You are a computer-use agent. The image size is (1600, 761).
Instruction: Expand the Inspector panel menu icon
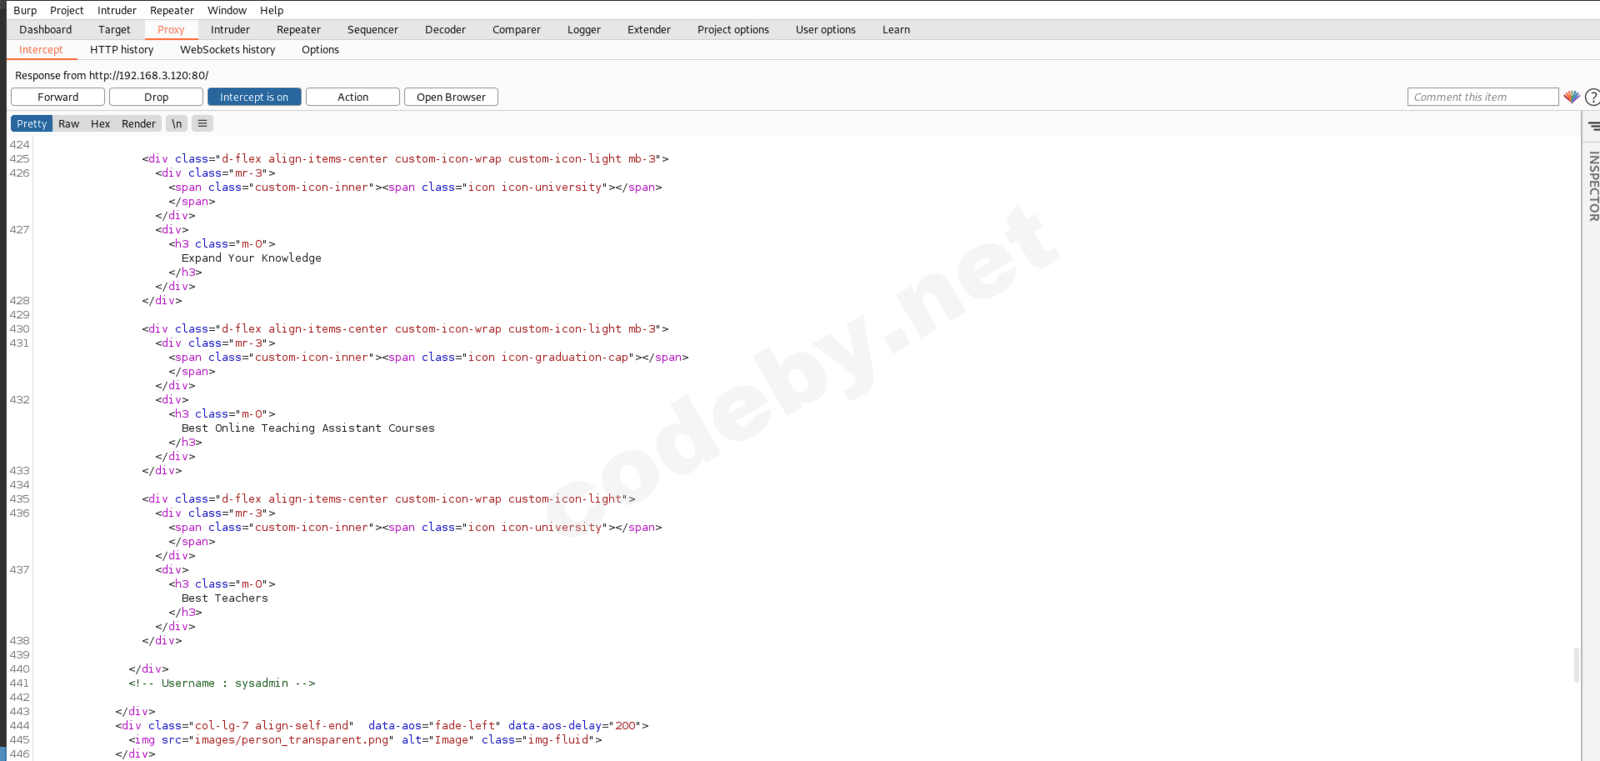tap(1593, 126)
